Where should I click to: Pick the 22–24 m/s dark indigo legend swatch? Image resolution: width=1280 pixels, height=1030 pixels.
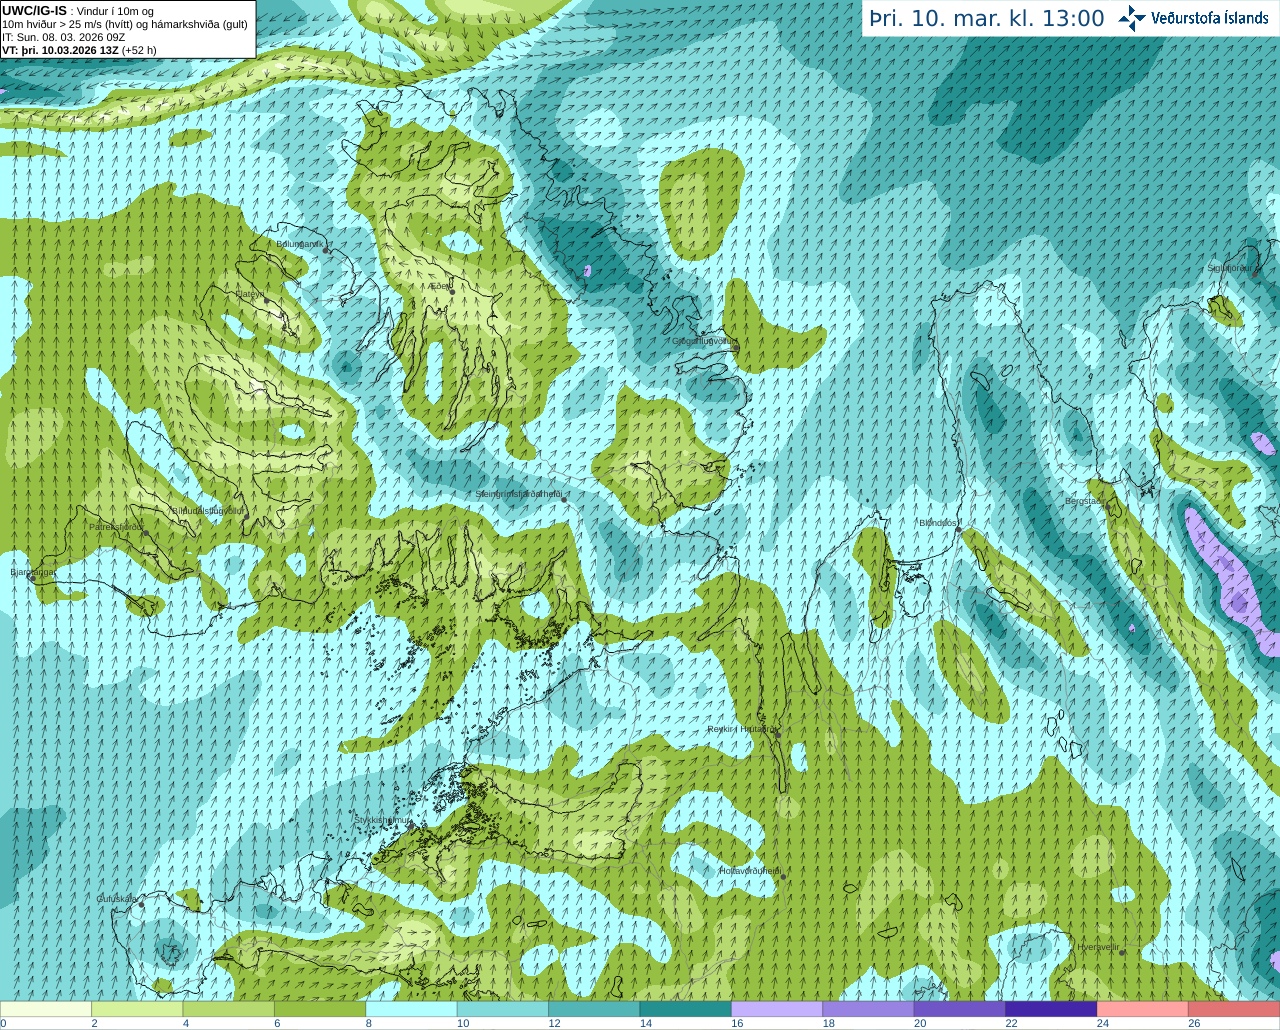pyautogui.click(x=1051, y=1009)
